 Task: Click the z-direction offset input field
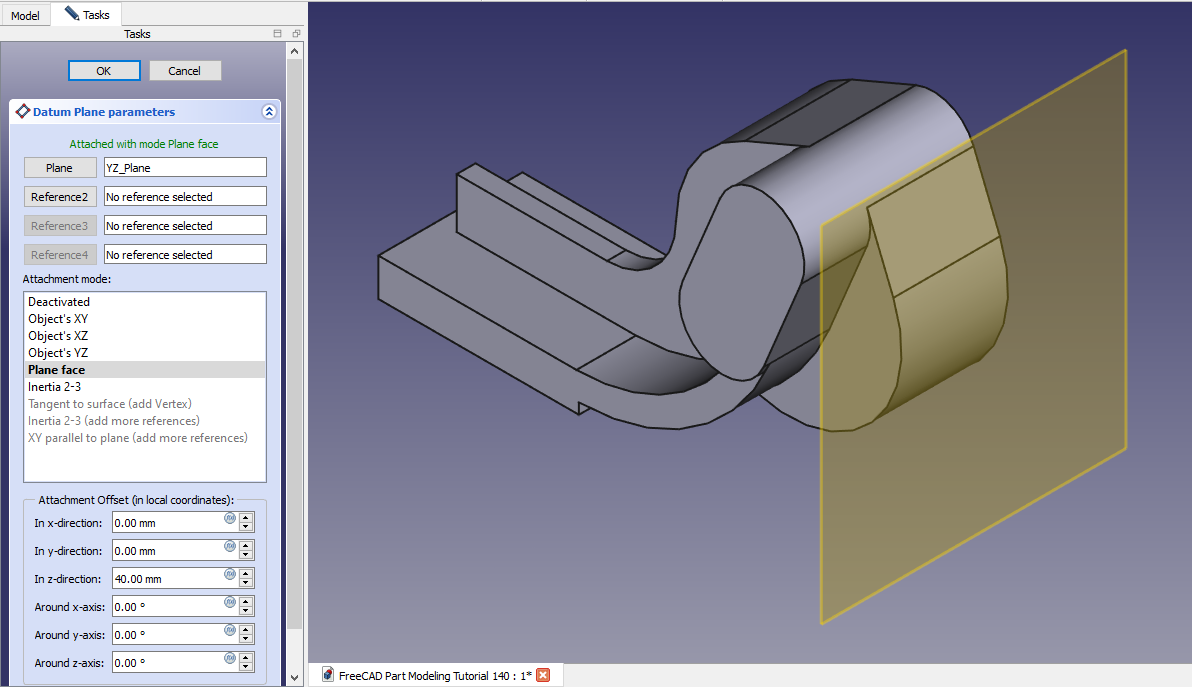(166, 579)
